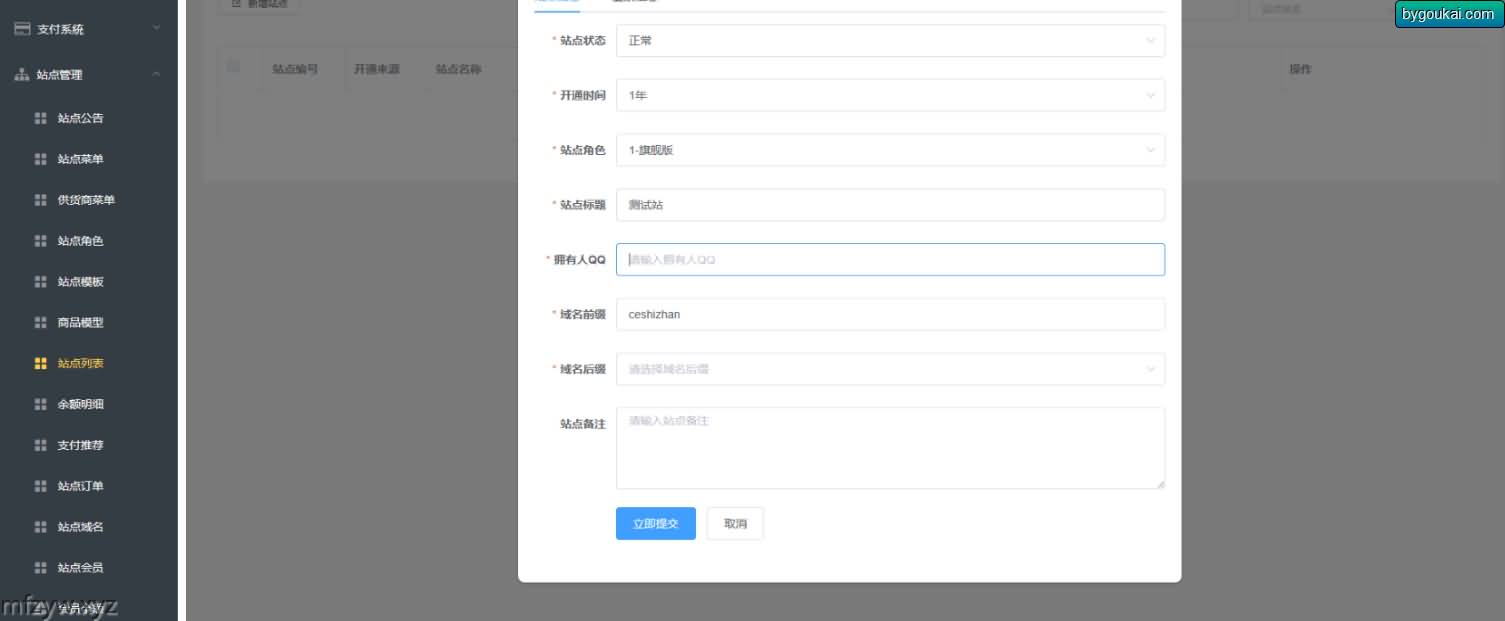
Task: Focus the 拥有人QQ input field
Action: [x=890, y=260]
